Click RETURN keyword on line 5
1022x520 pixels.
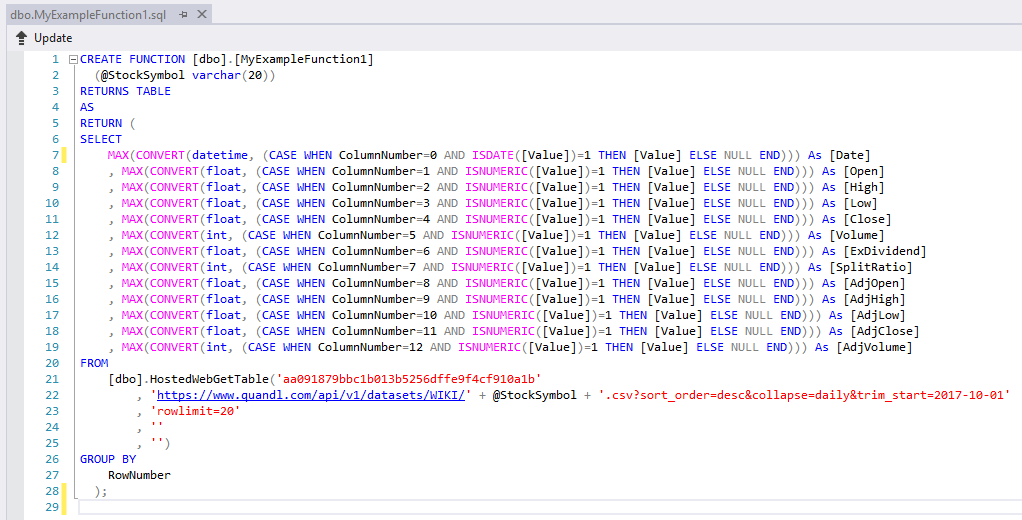(101, 123)
